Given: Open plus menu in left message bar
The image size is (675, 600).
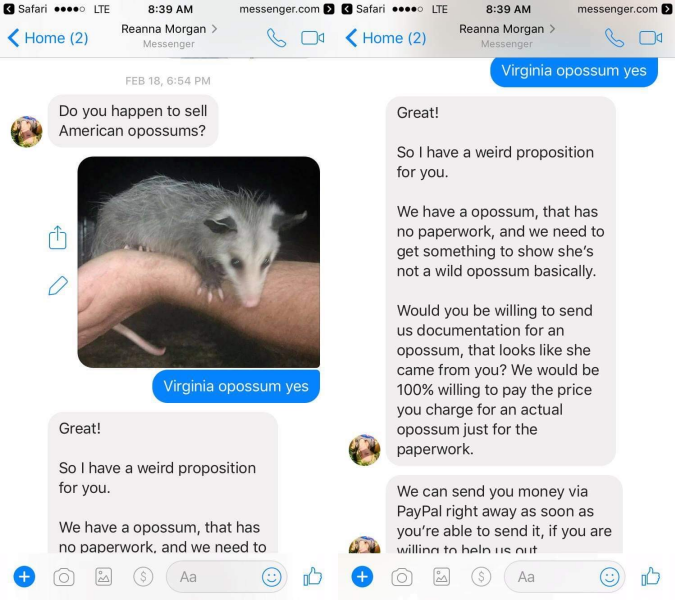Looking at the screenshot, I should point(25,577).
